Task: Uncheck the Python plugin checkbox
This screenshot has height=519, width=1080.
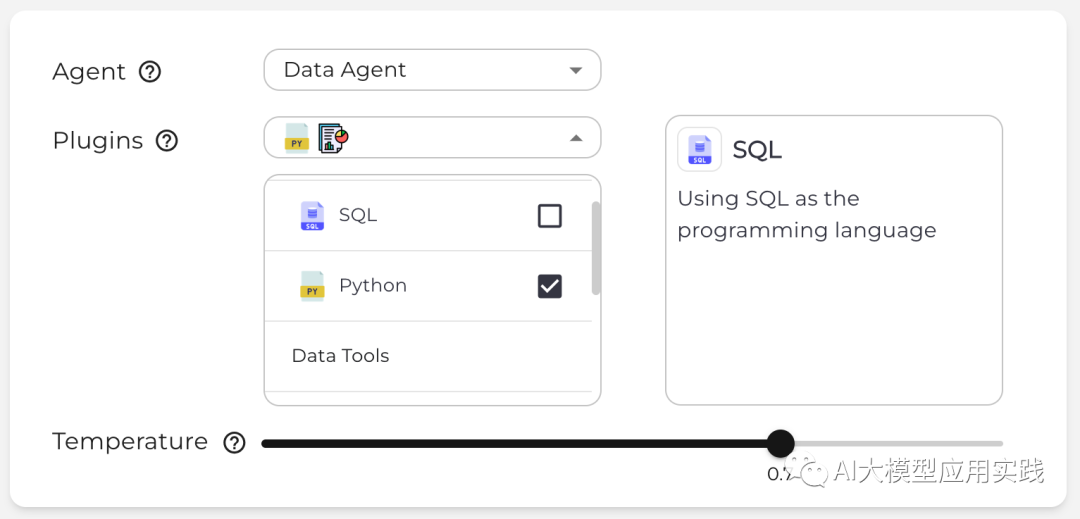Action: point(550,286)
